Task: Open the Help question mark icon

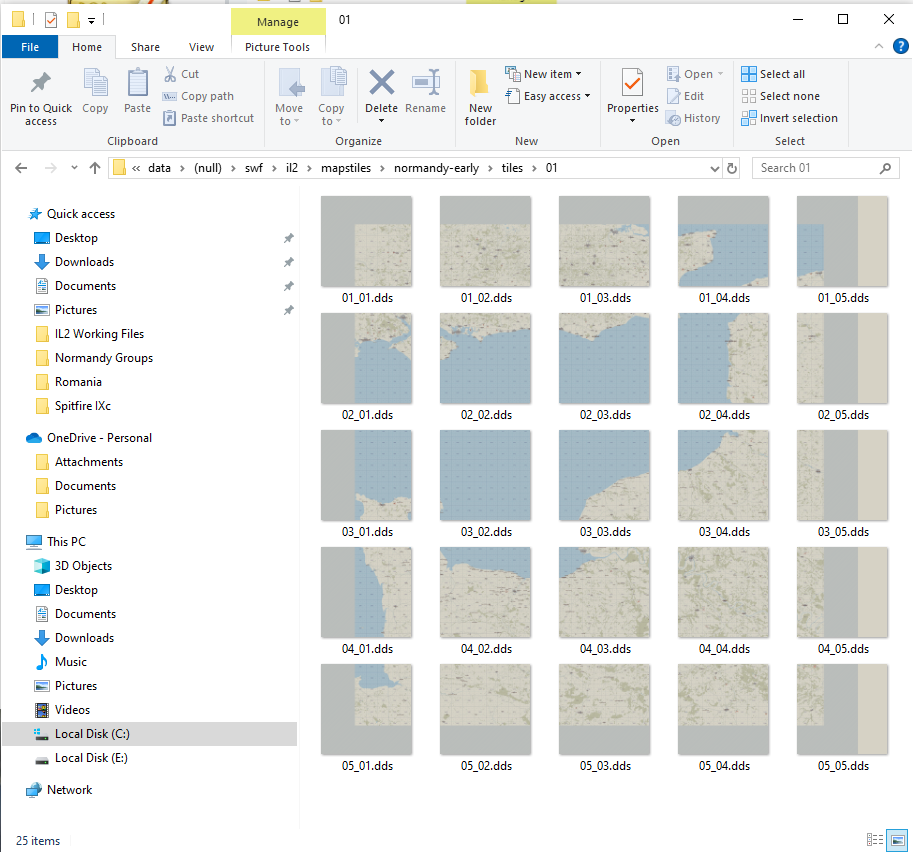Action: click(x=900, y=46)
